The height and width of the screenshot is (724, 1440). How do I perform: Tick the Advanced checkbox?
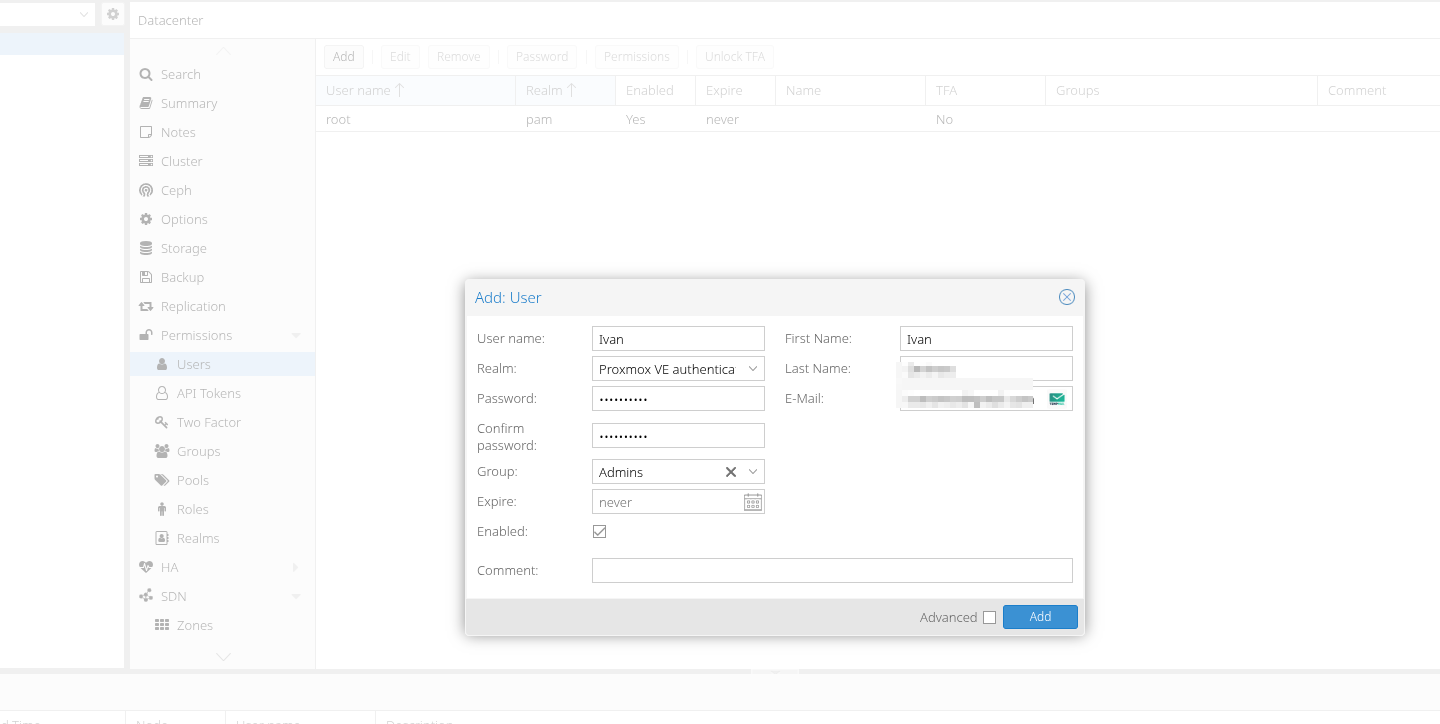[x=989, y=617]
